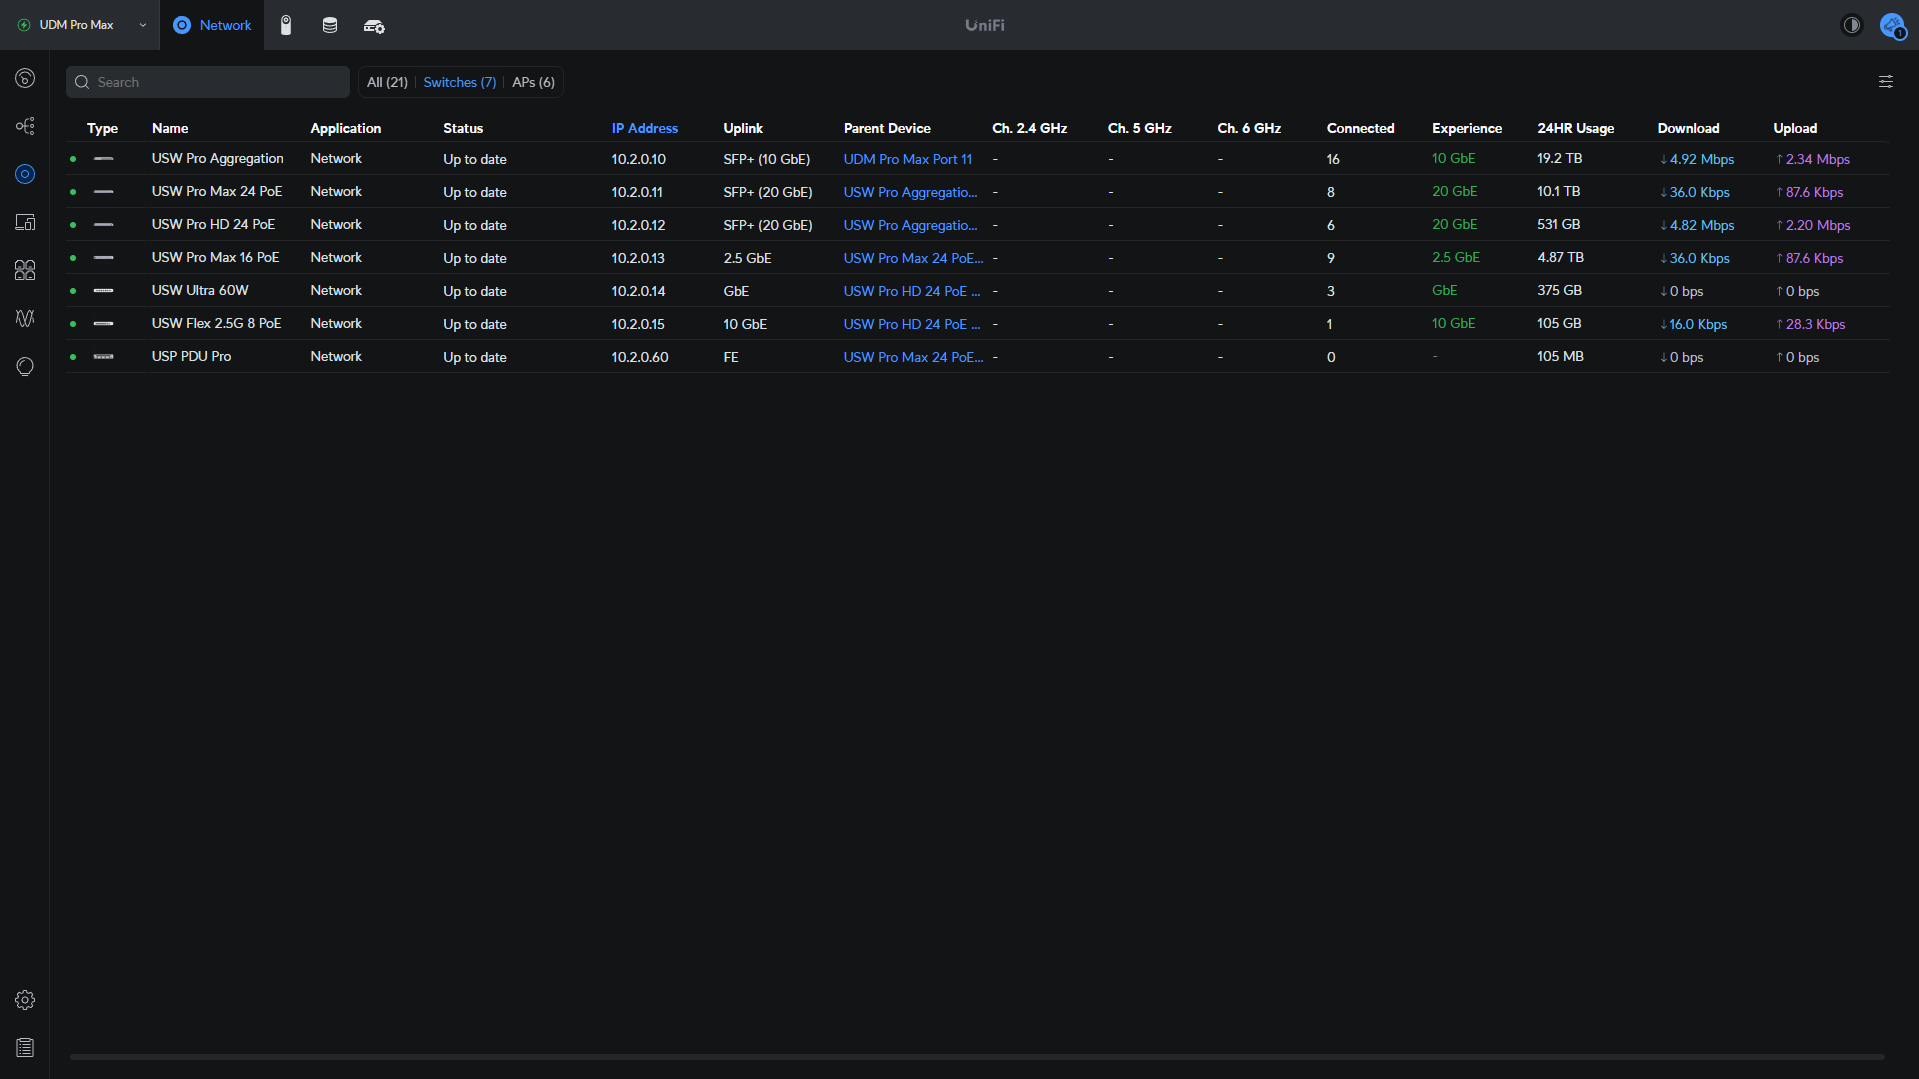Screen dimensions: 1919x1079
Task: Open parent device link of USP PDU Pro
Action: click(x=913, y=357)
